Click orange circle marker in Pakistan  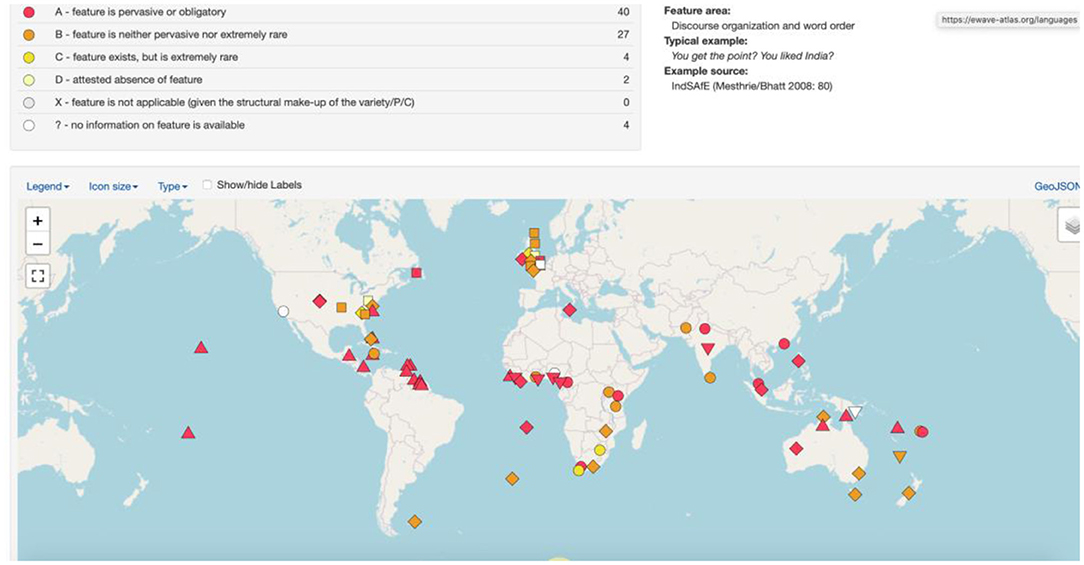pos(686,328)
